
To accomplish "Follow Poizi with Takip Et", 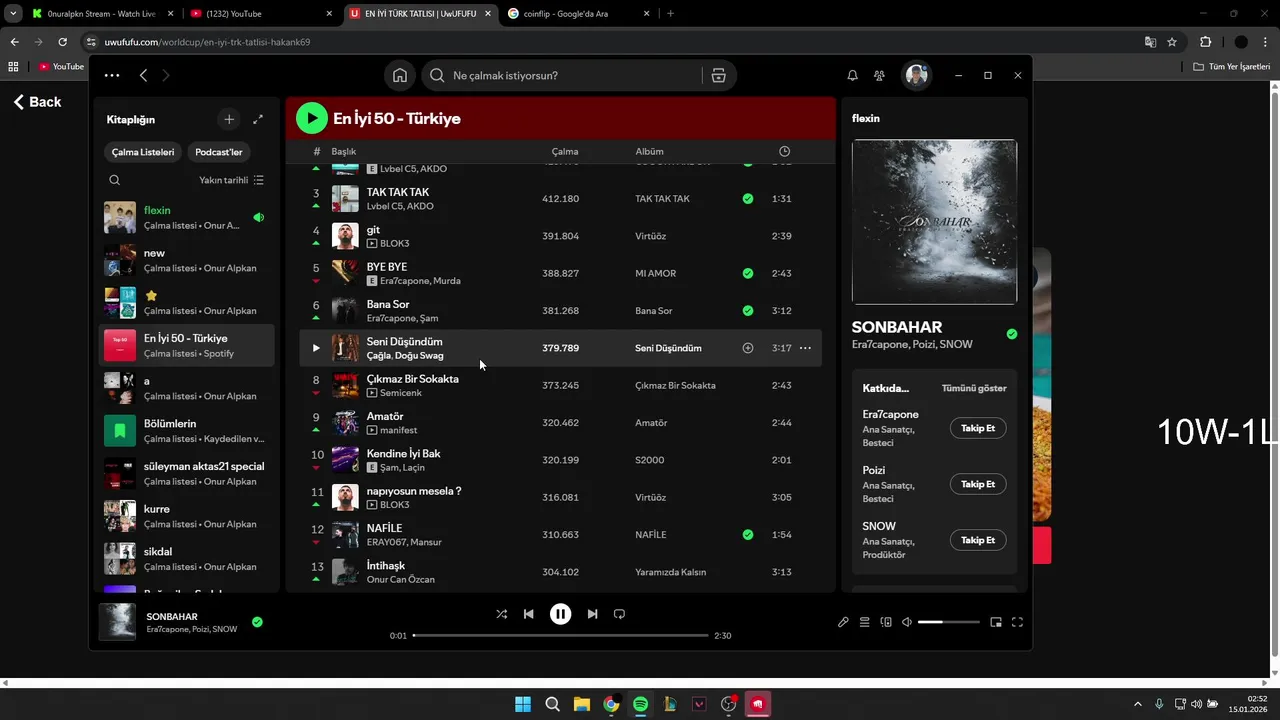I will click(978, 484).
